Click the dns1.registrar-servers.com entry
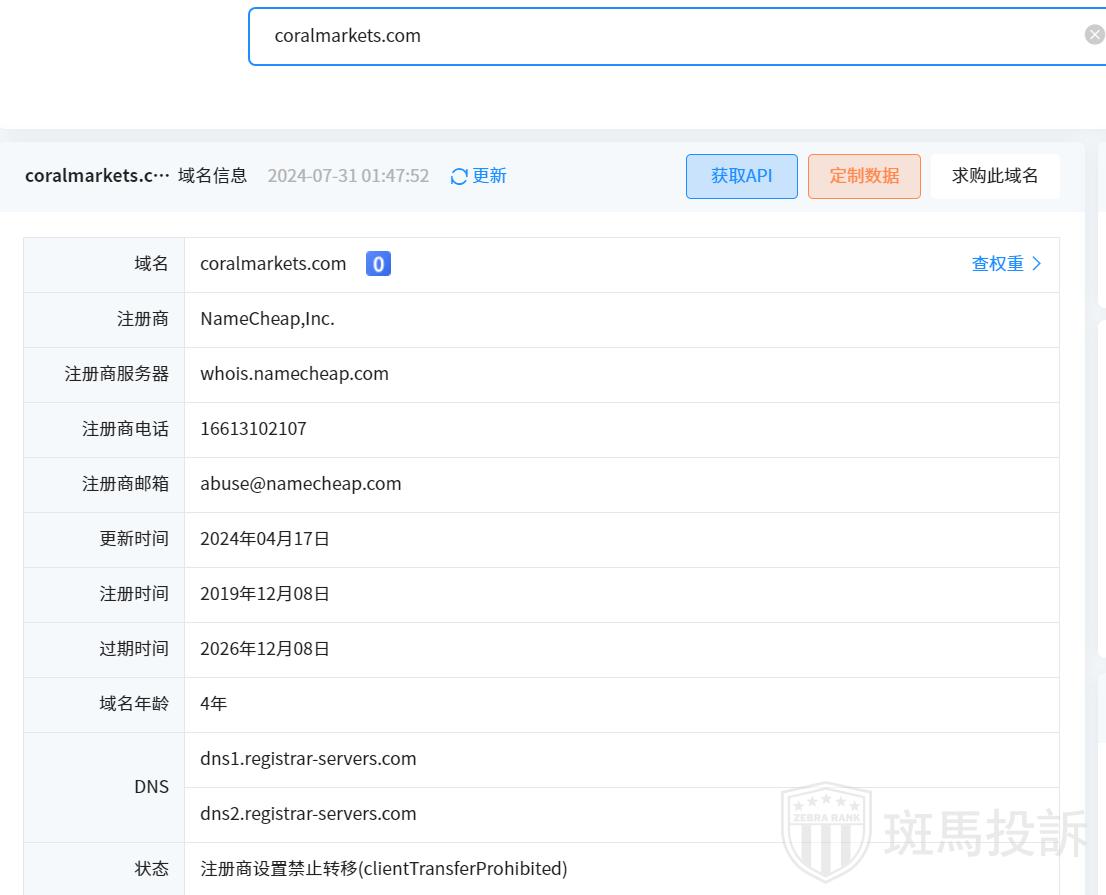Viewport: 1106px width, 895px height. [308, 759]
